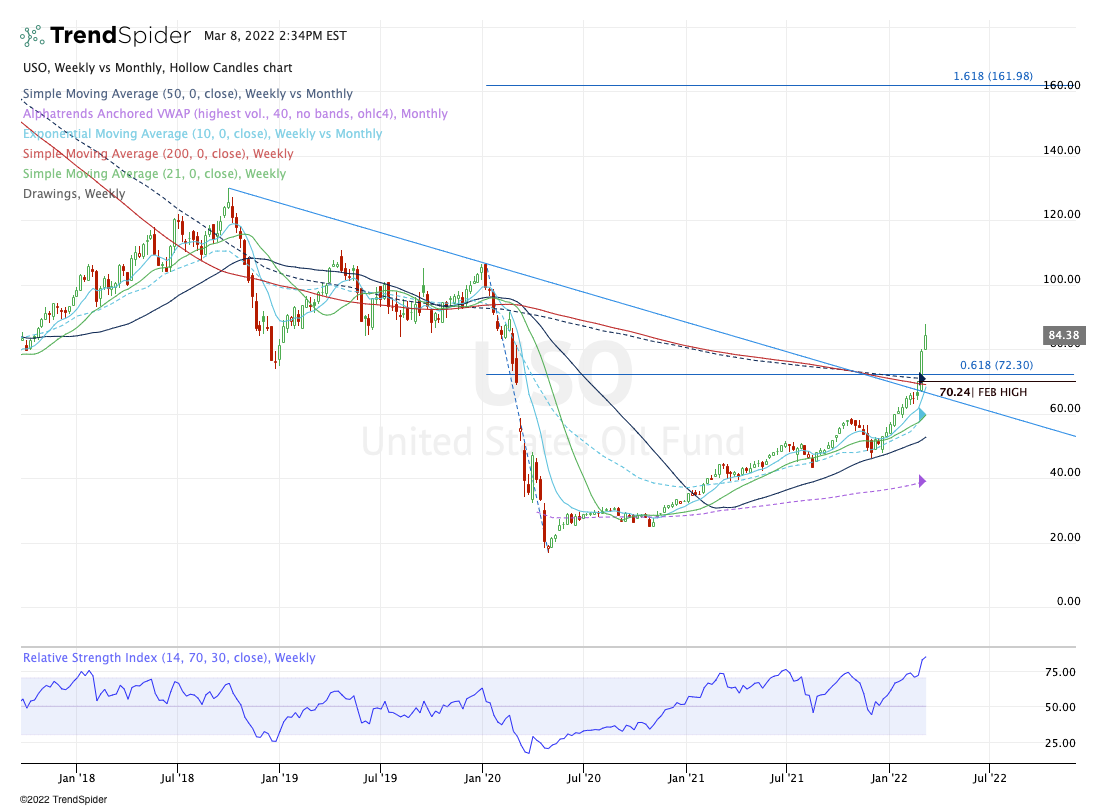Image resolution: width=1106 pixels, height=809 pixels.
Task: Click the TrendSpider brand name text
Action: [x=120, y=35]
